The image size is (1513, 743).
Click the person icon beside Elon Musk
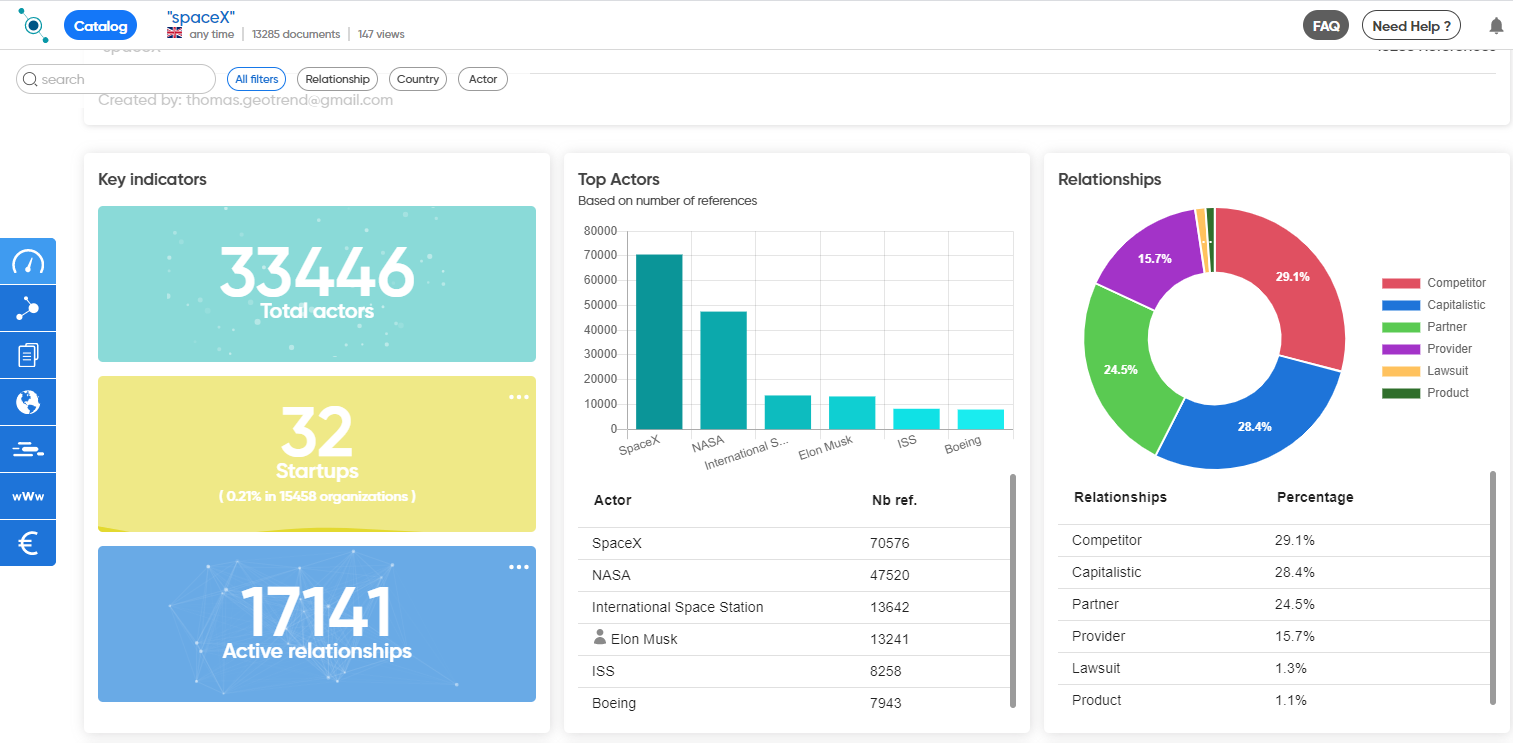click(x=600, y=637)
